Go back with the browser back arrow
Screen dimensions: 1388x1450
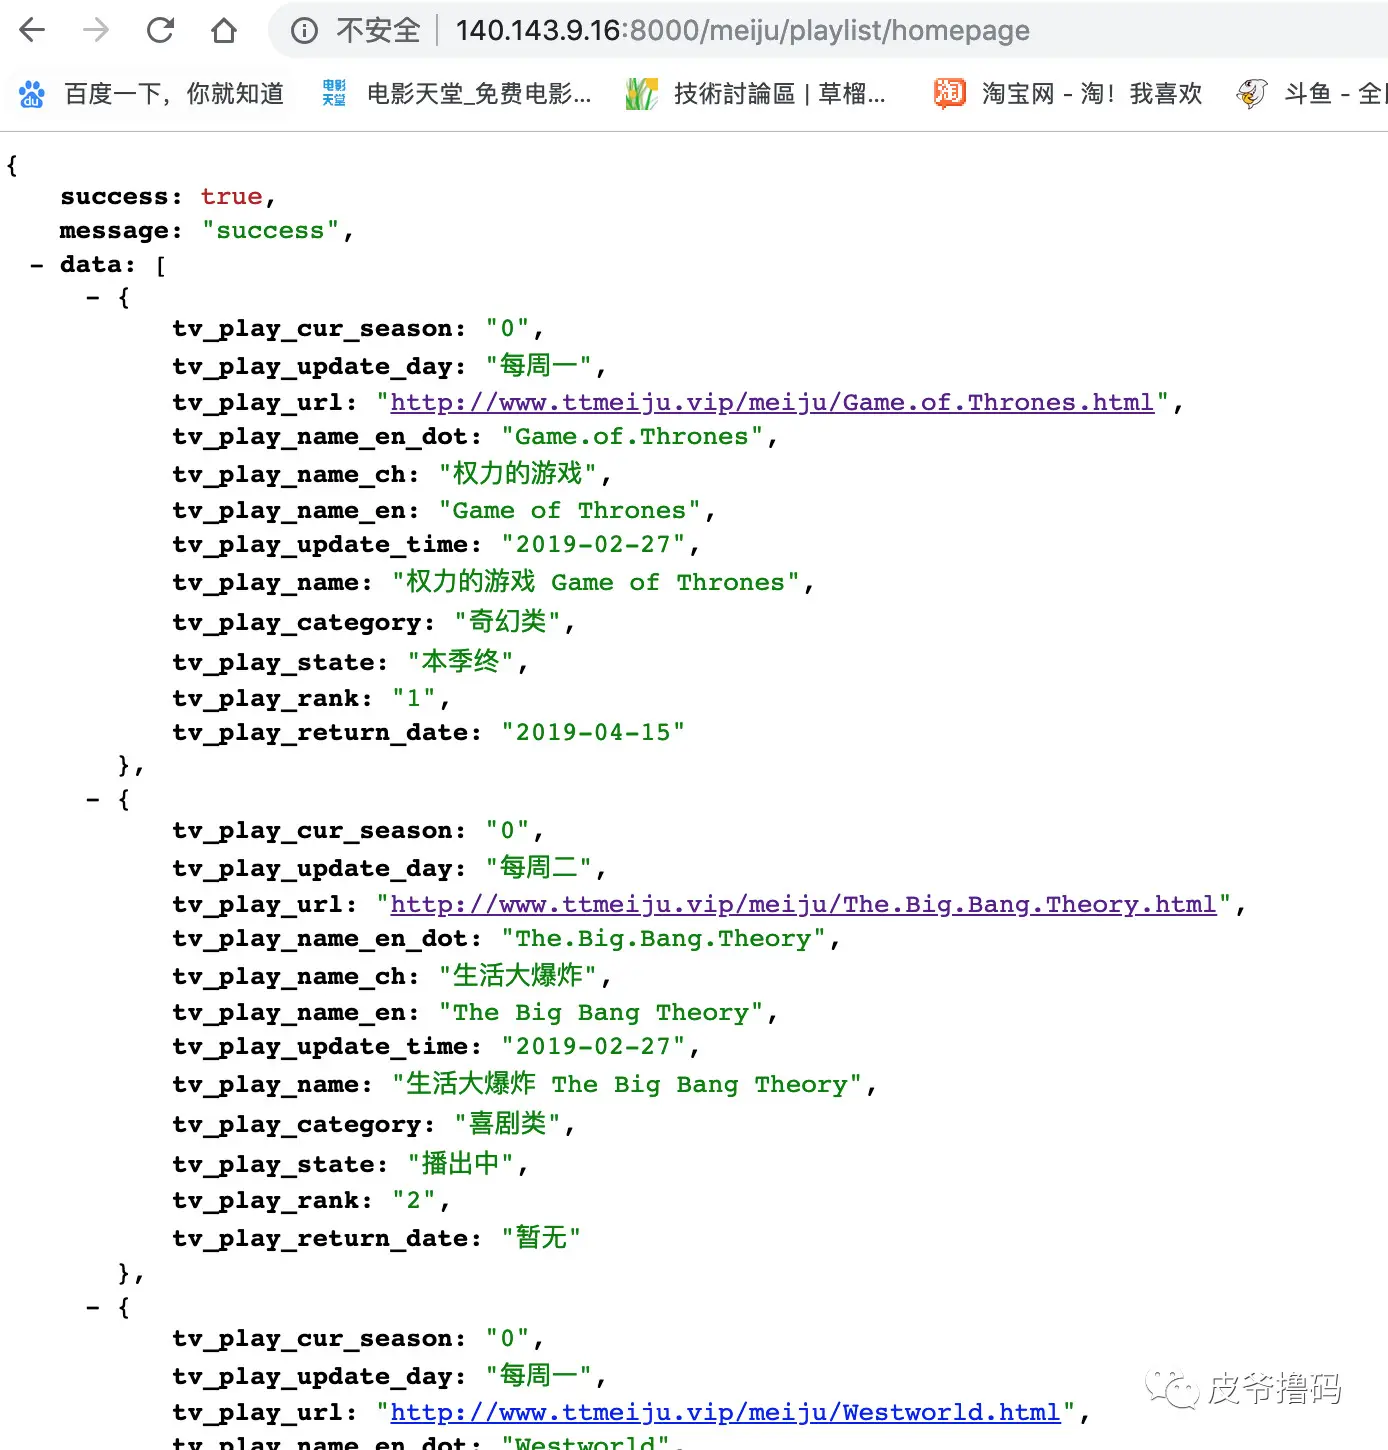click(33, 30)
